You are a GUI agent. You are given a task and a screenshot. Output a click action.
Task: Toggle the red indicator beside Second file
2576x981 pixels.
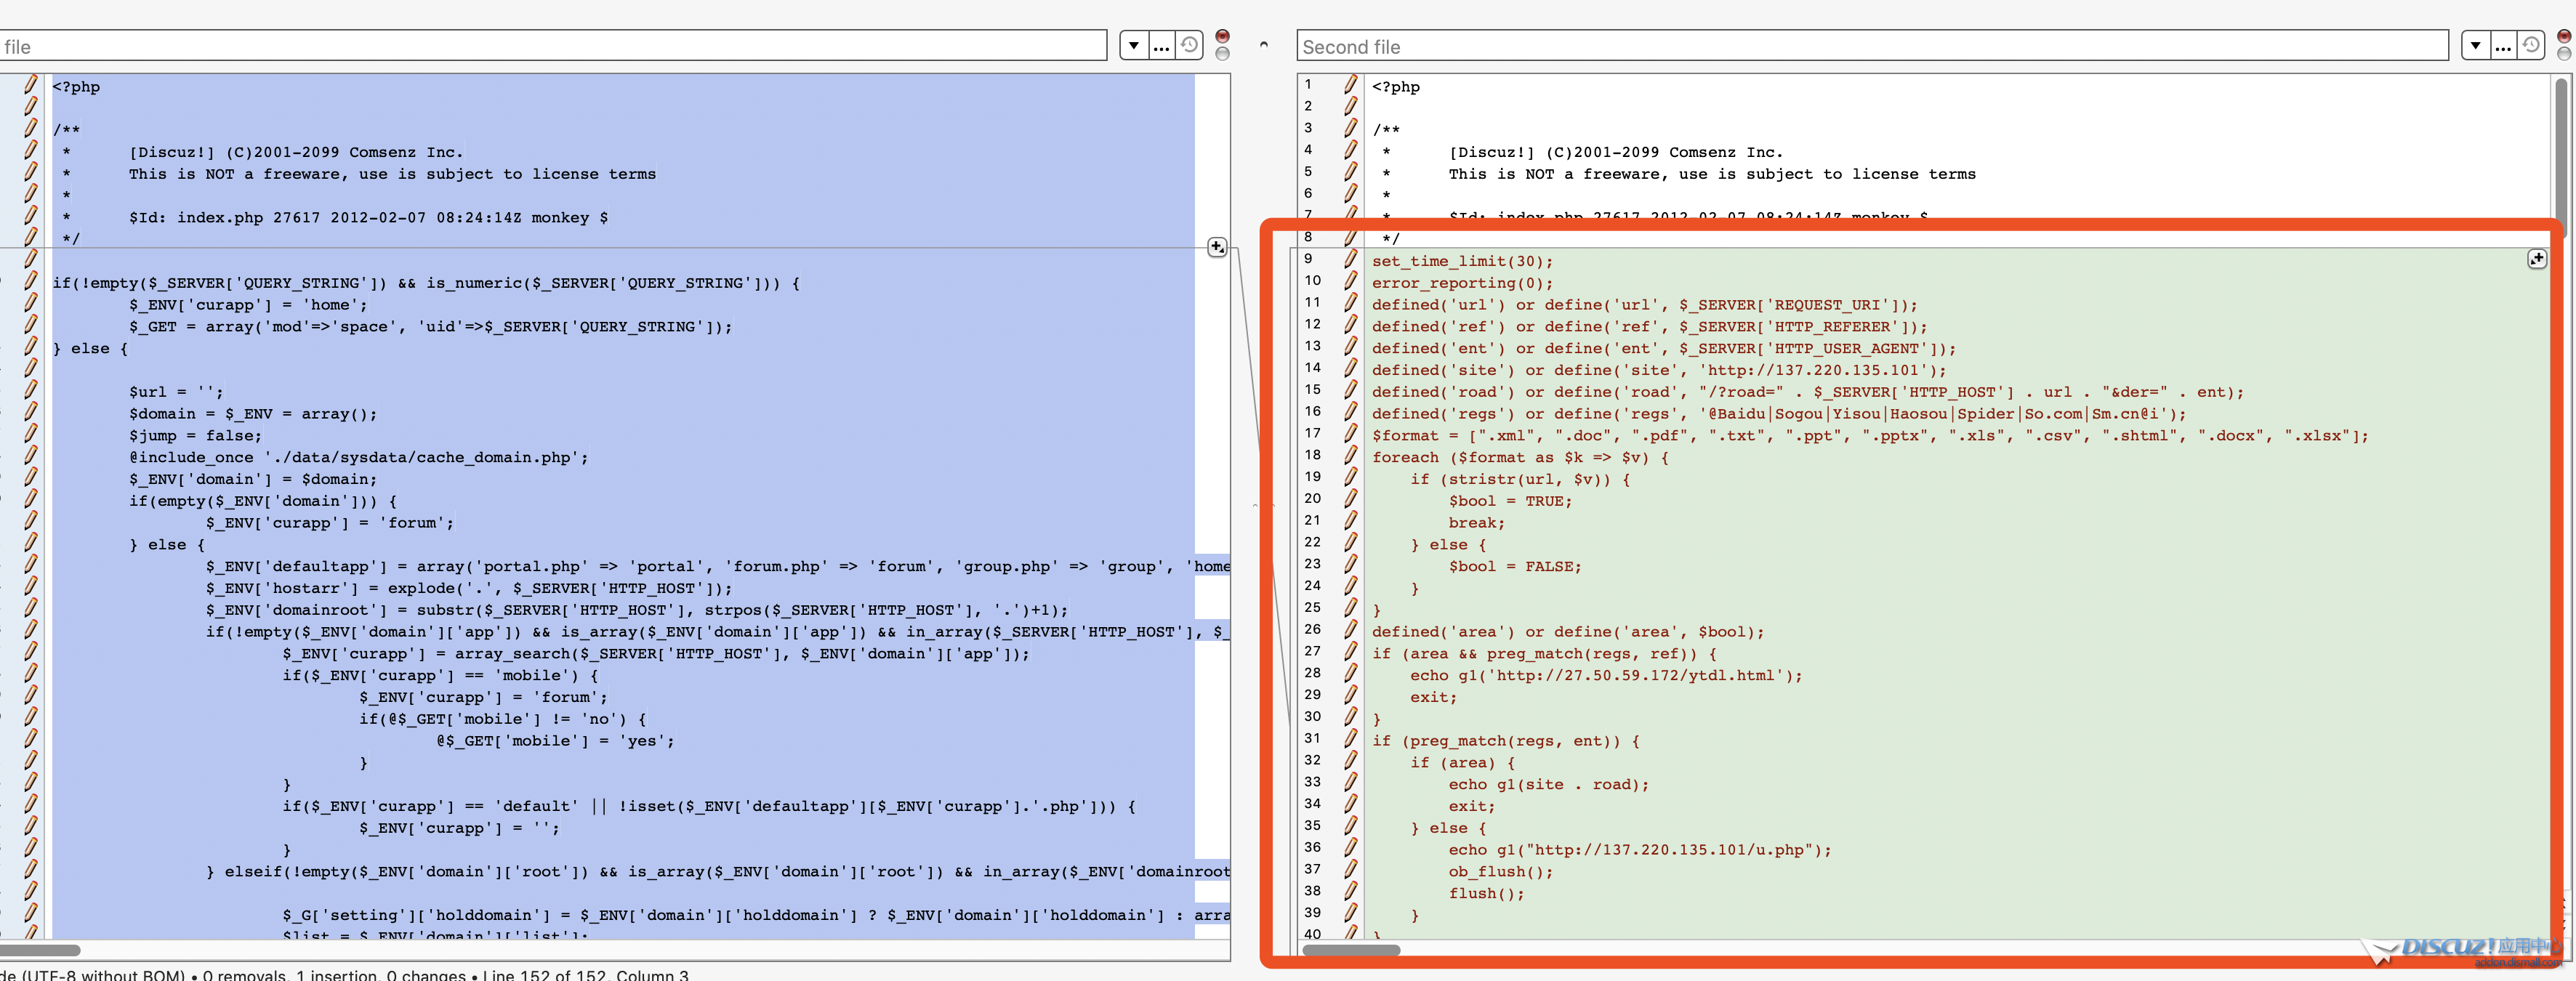[2564, 36]
